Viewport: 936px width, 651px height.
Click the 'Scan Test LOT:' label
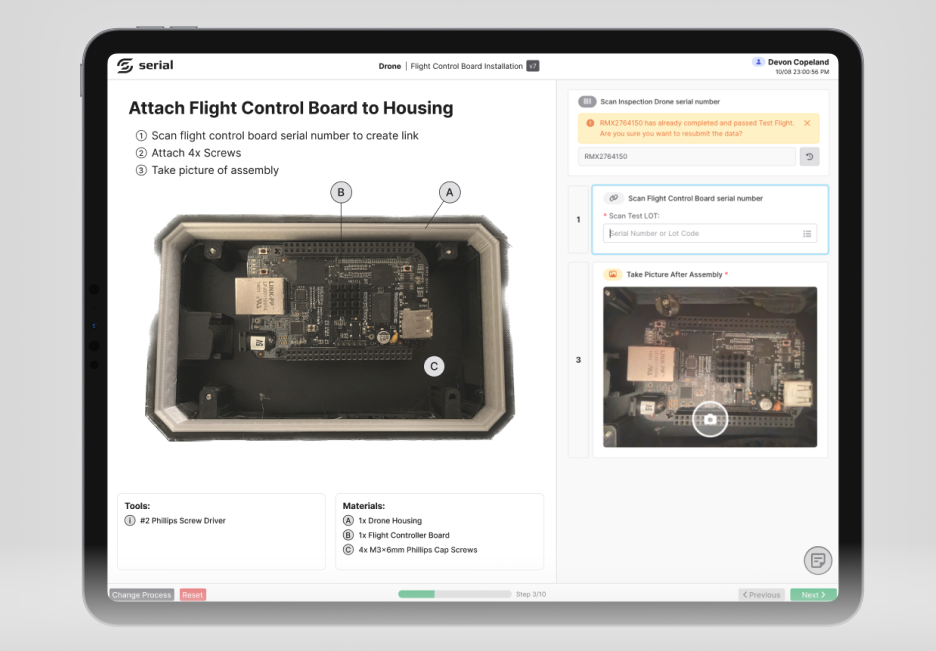634,216
